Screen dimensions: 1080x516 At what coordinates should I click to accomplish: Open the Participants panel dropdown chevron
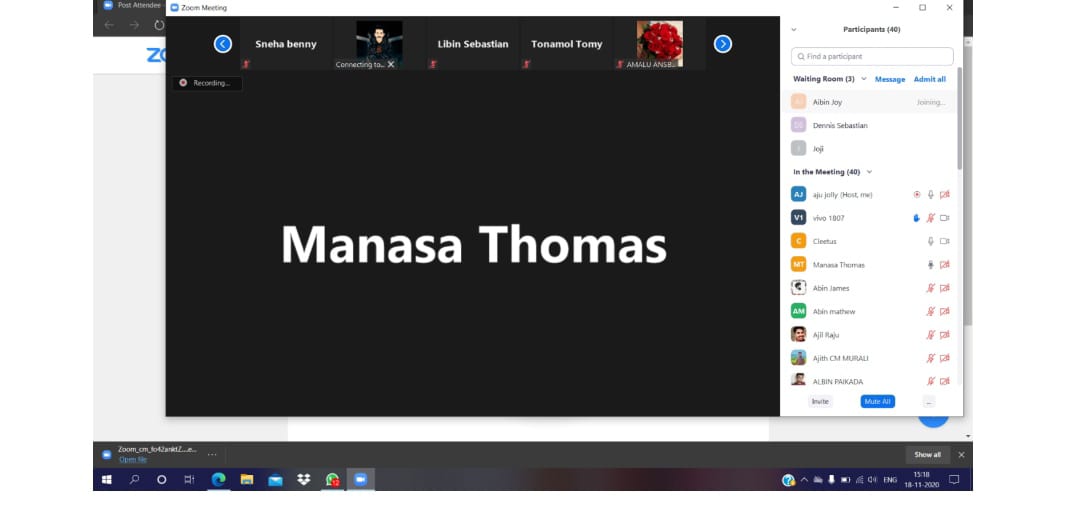[794, 30]
